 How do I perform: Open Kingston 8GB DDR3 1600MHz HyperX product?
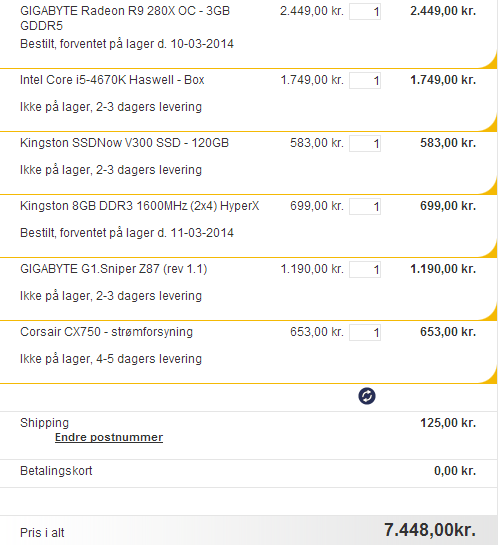tap(139, 206)
